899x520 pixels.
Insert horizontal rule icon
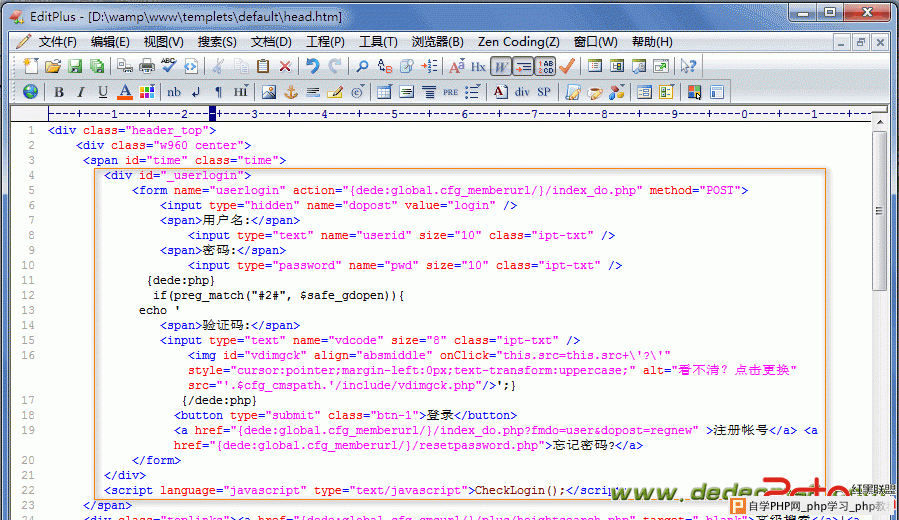pyautogui.click(x=312, y=92)
